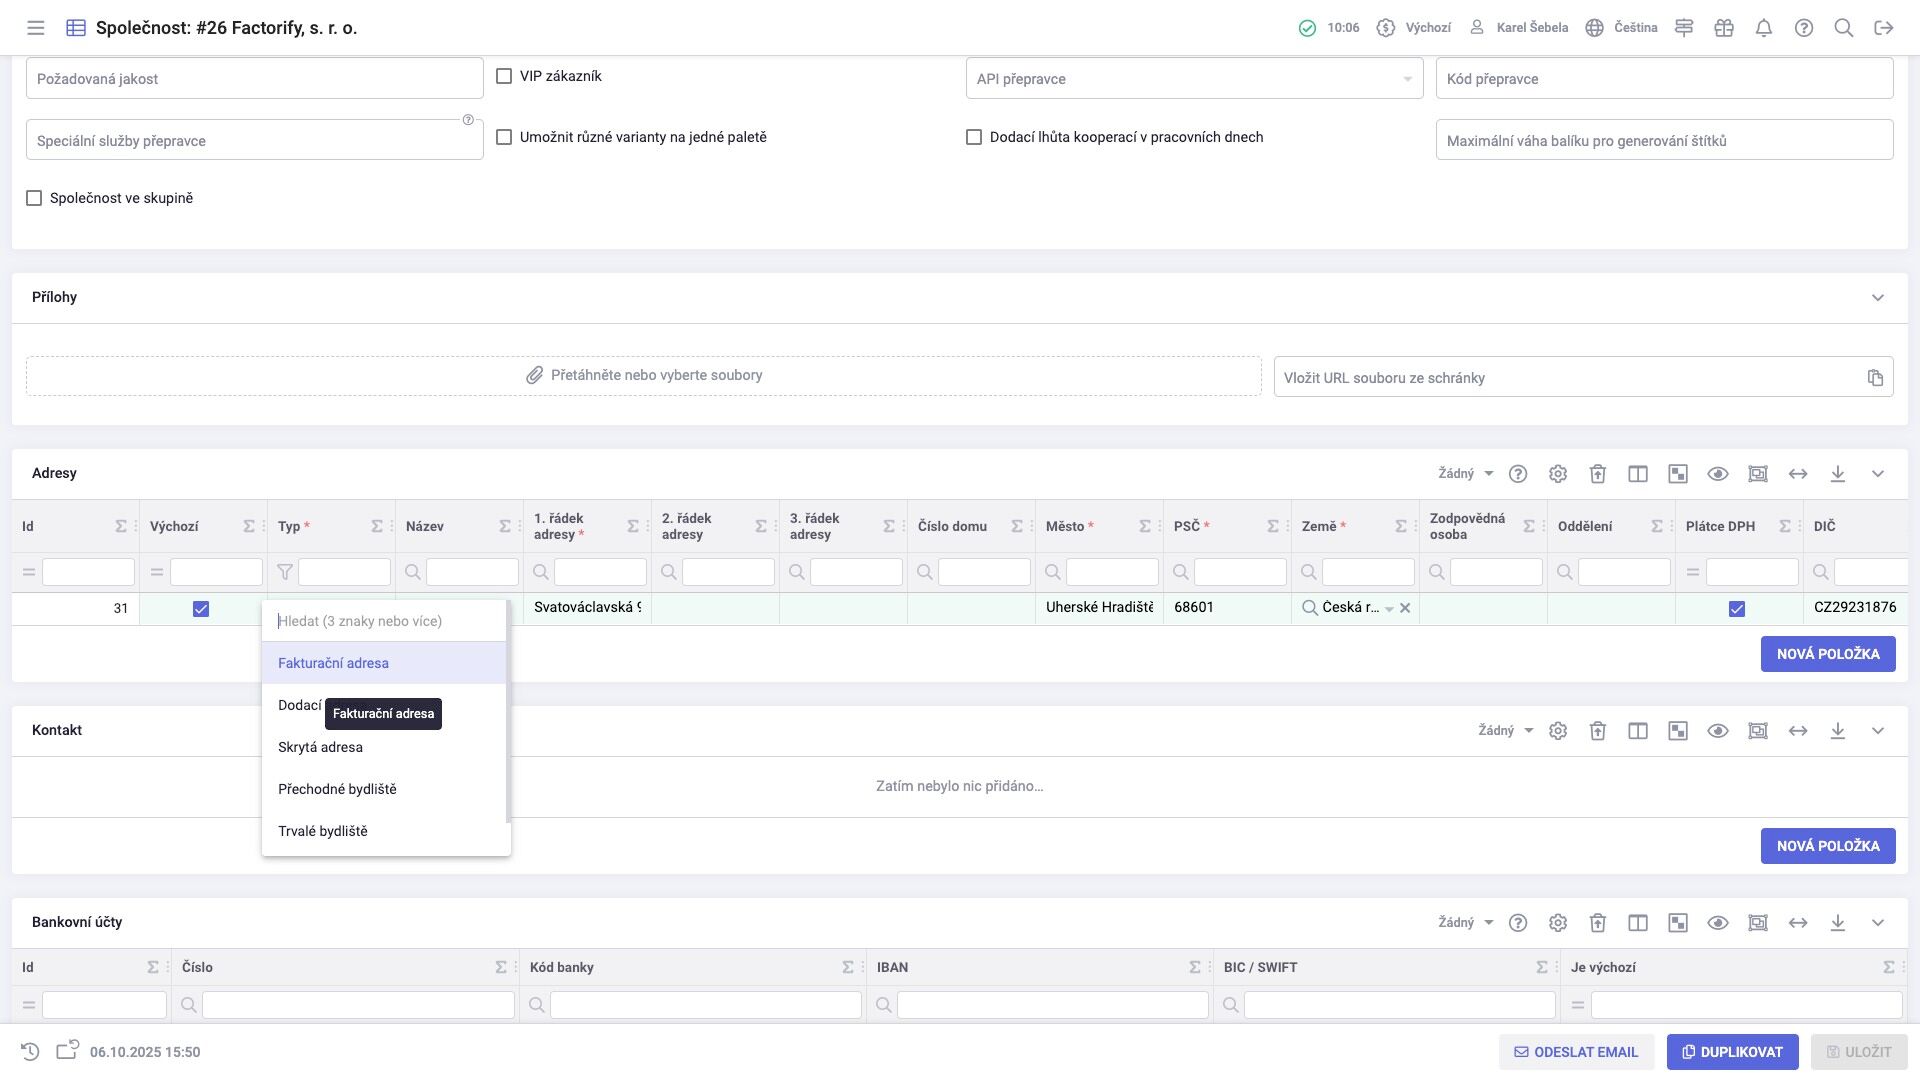Open notifications bell icon
The width and height of the screenshot is (1920, 1080).
(x=1763, y=28)
